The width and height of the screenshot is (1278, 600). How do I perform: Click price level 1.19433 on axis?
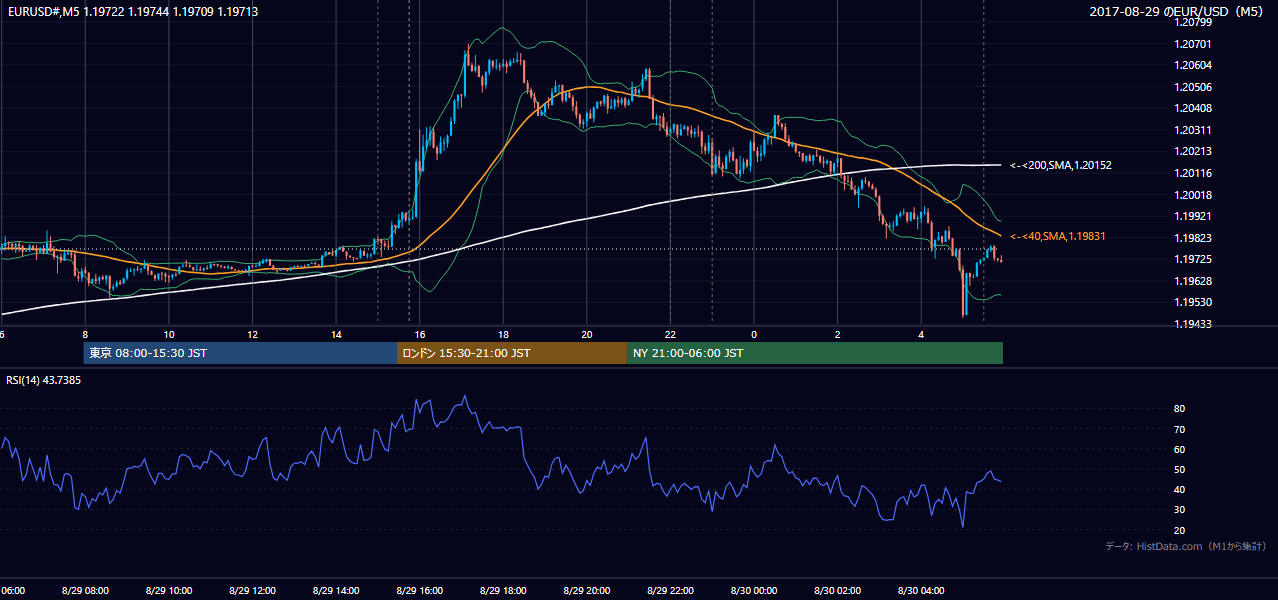pos(1195,325)
